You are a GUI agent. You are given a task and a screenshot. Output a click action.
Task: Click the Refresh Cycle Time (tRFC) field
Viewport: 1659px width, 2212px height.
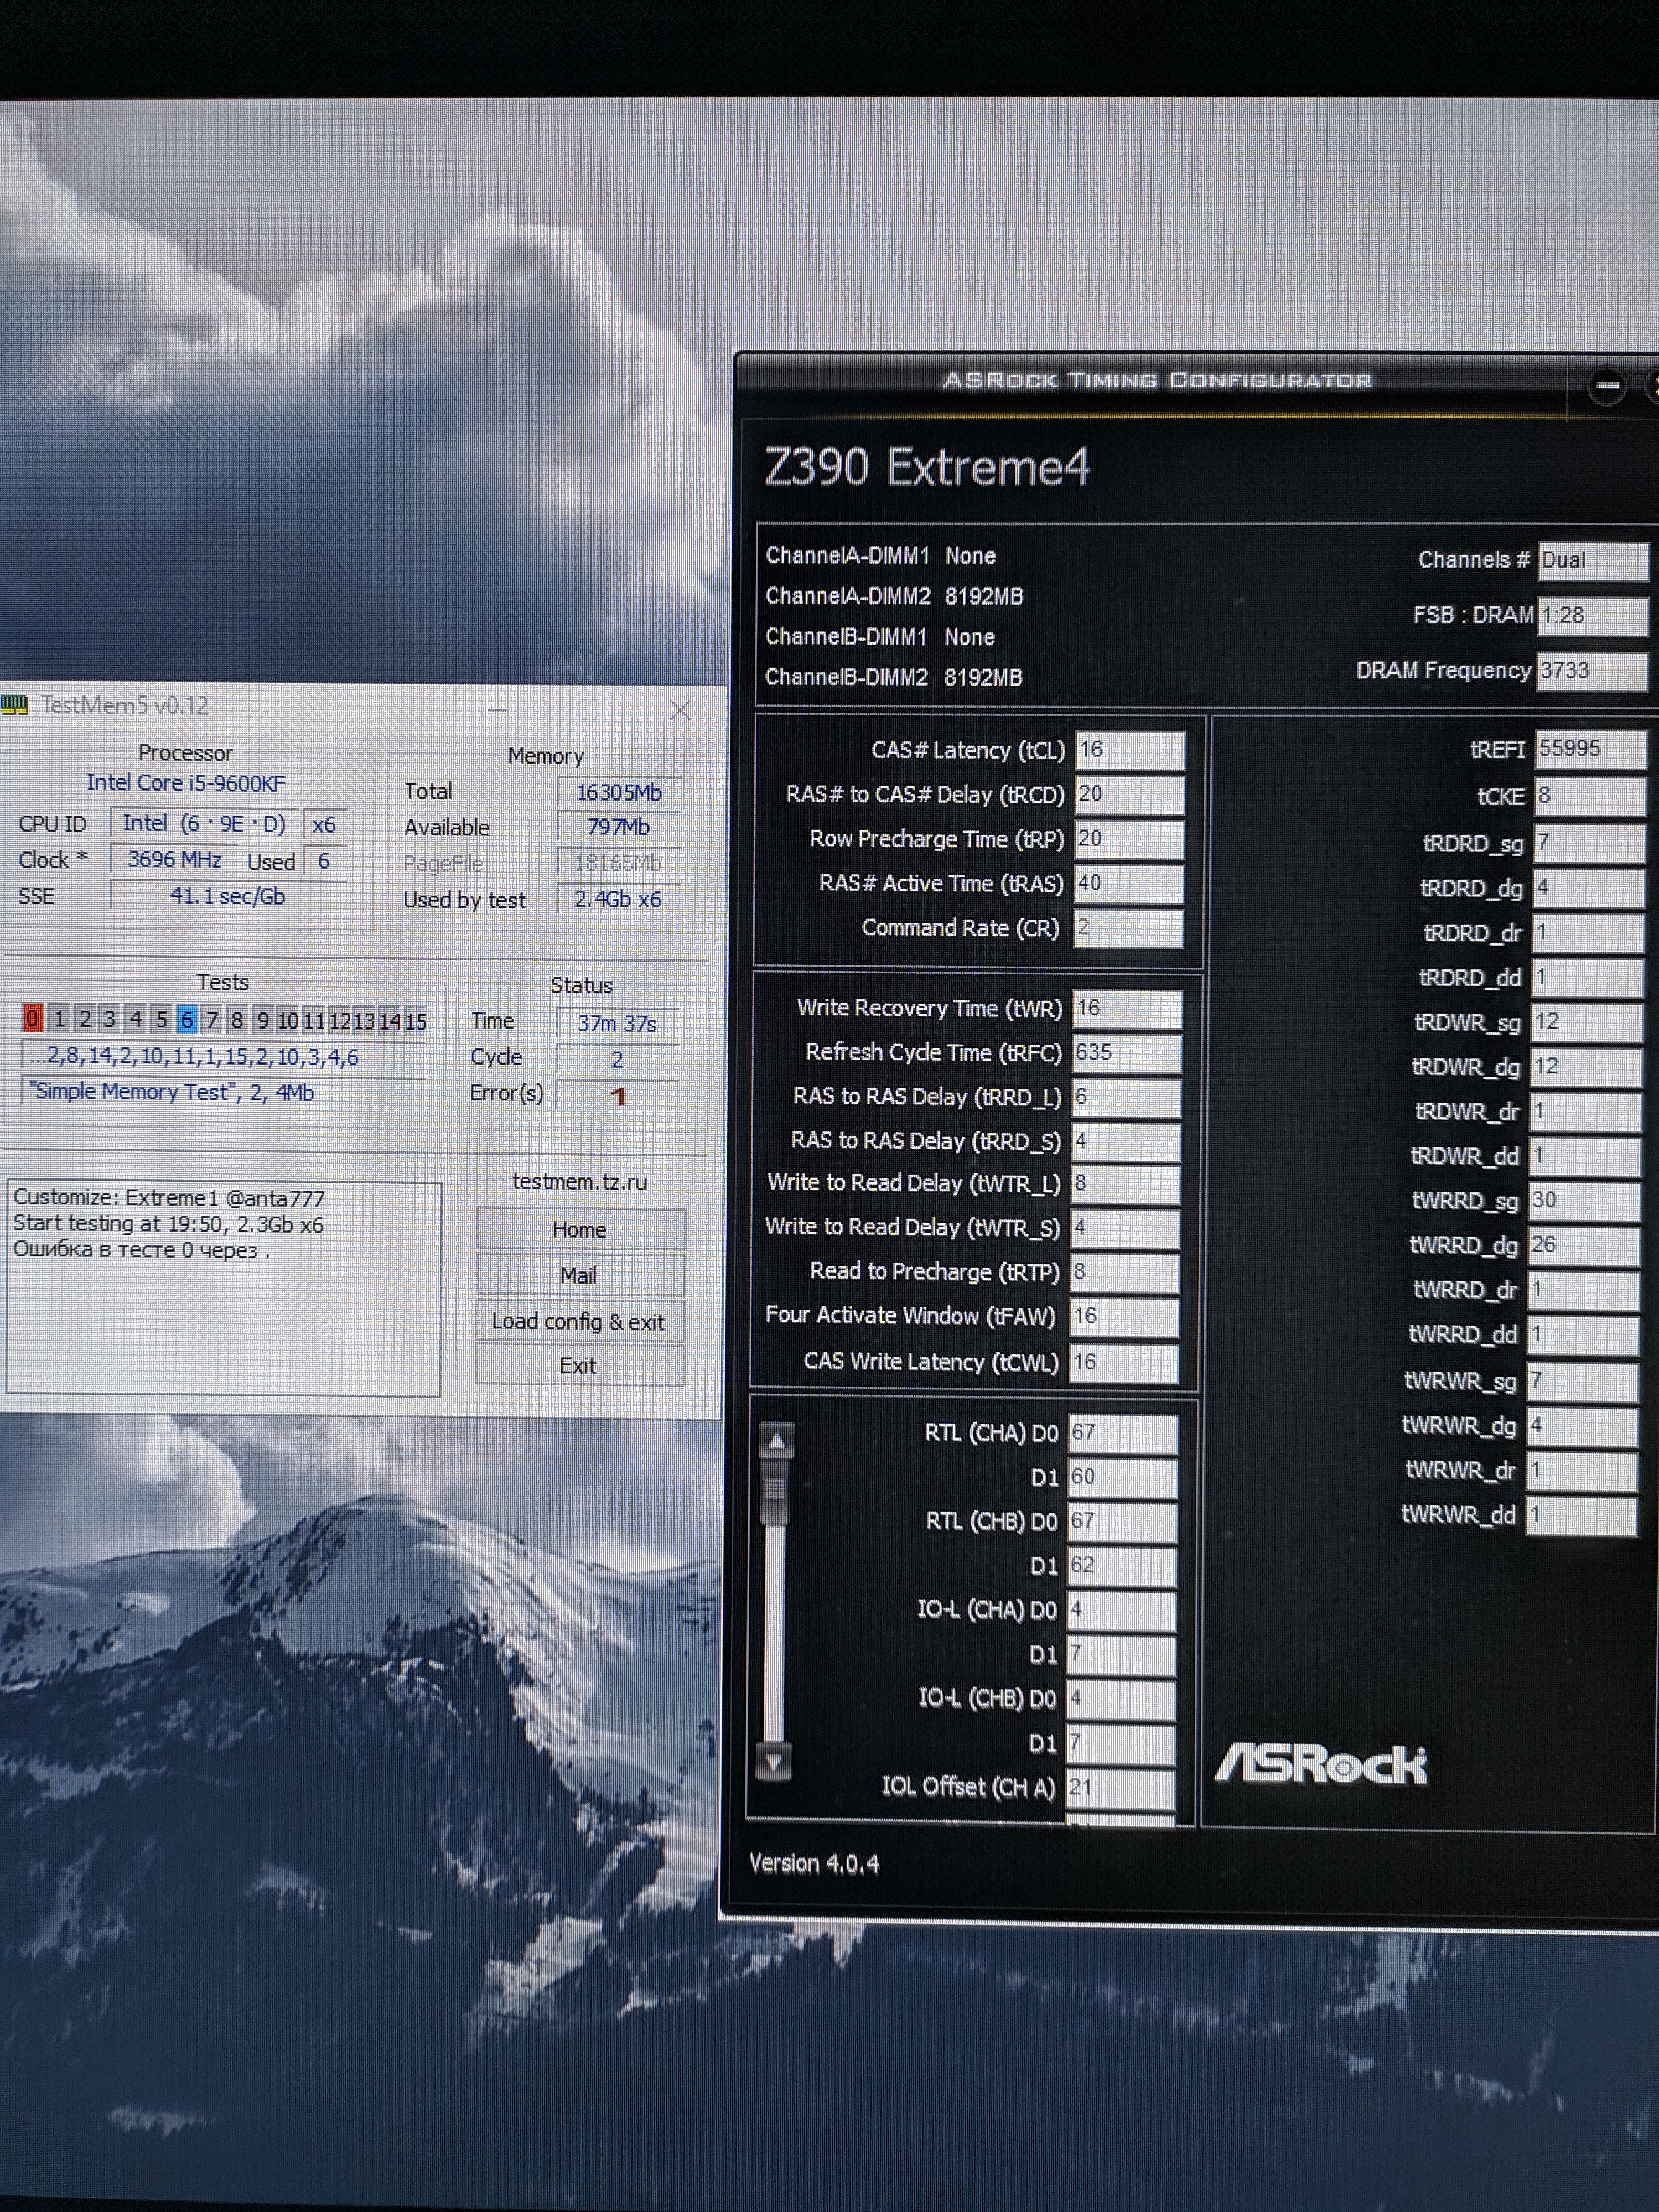pos(1127,1053)
